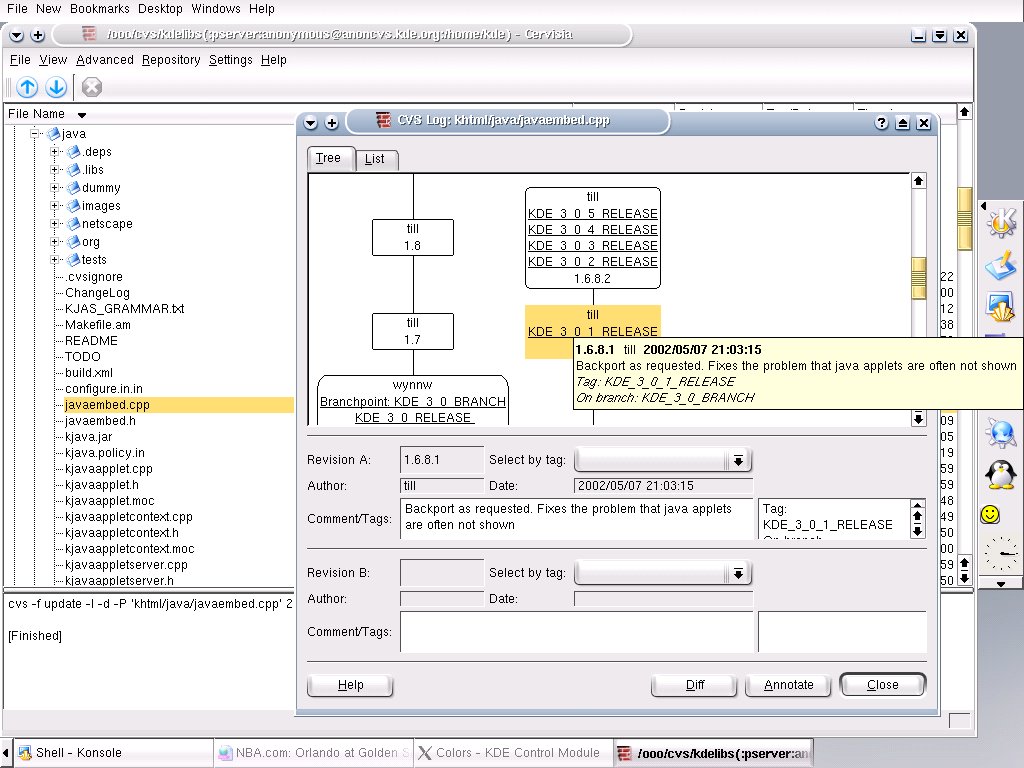Click the netscape folder icon
Viewport: 1024px width, 768px height.
(74, 223)
